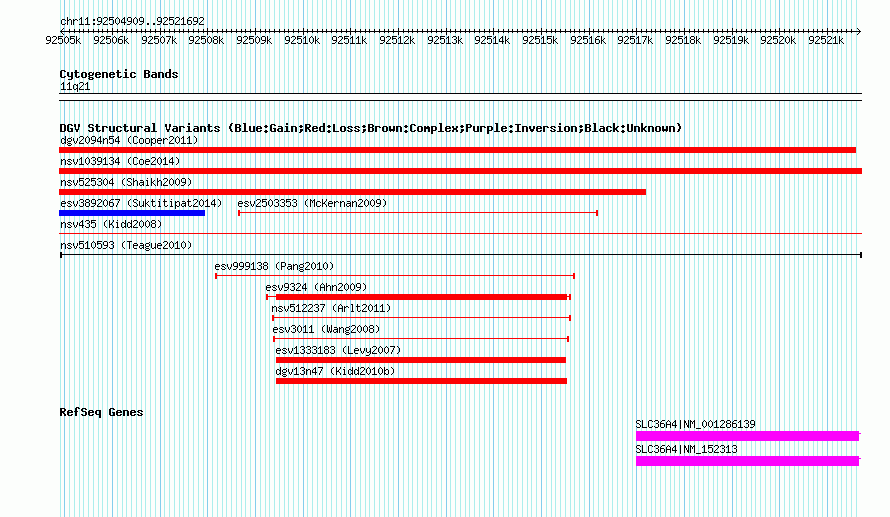Click the esv2503353 (McKernan2009) label
The width and height of the screenshot is (890, 517).
coord(312,203)
